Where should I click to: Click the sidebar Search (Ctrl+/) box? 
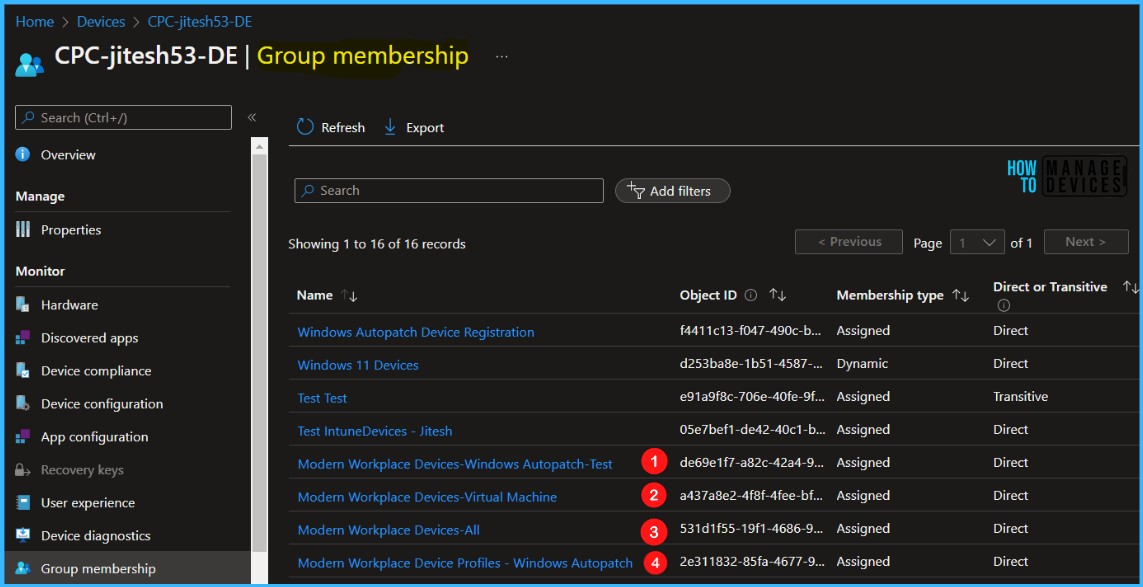tap(123, 117)
